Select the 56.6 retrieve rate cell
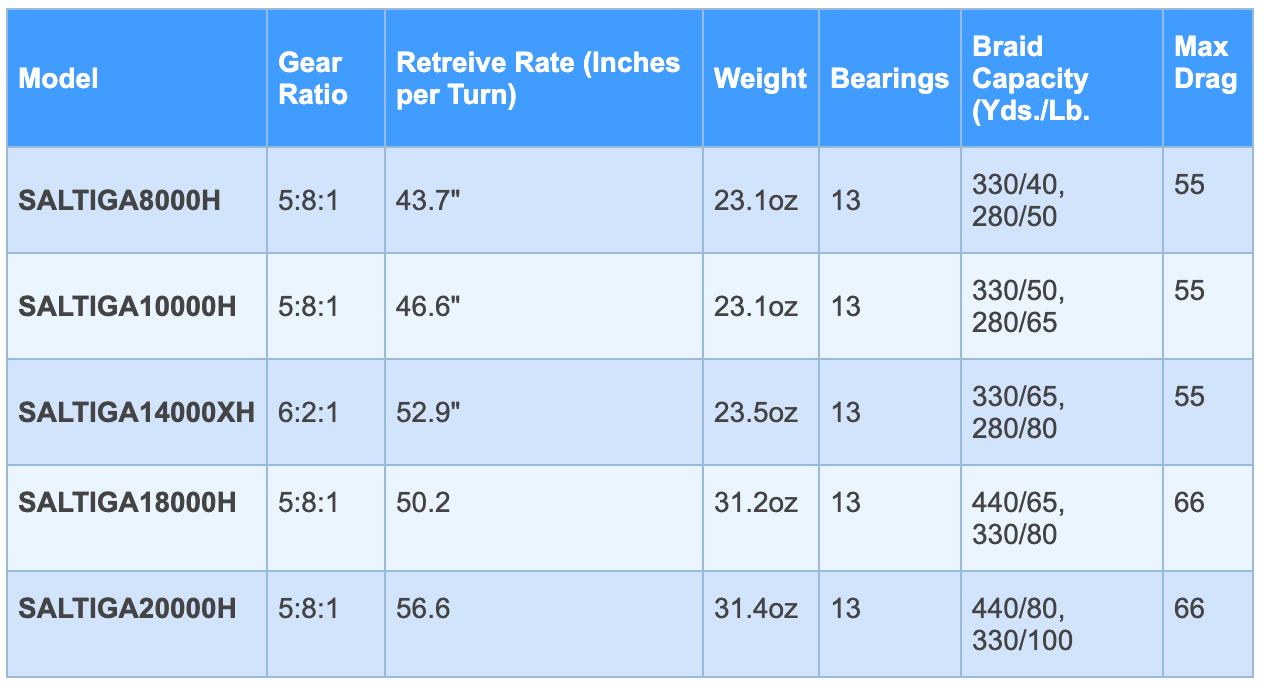Image resolution: width=1264 pixels, height=688 pixels. coord(423,608)
